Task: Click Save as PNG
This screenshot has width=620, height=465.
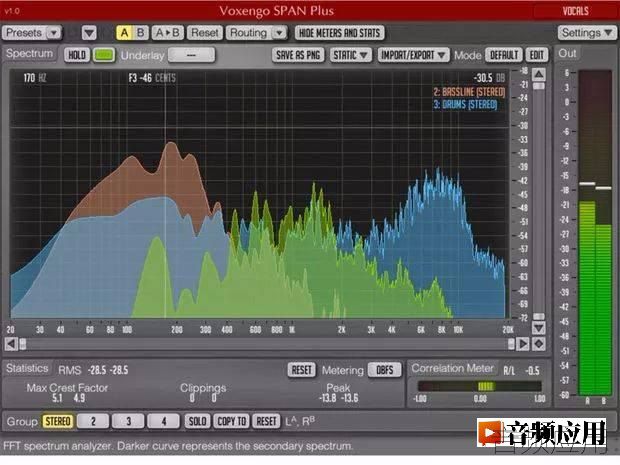Action: [x=298, y=55]
